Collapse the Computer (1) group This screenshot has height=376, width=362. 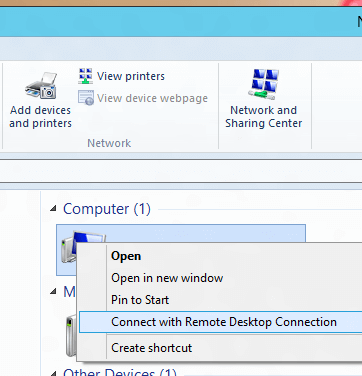[53, 209]
